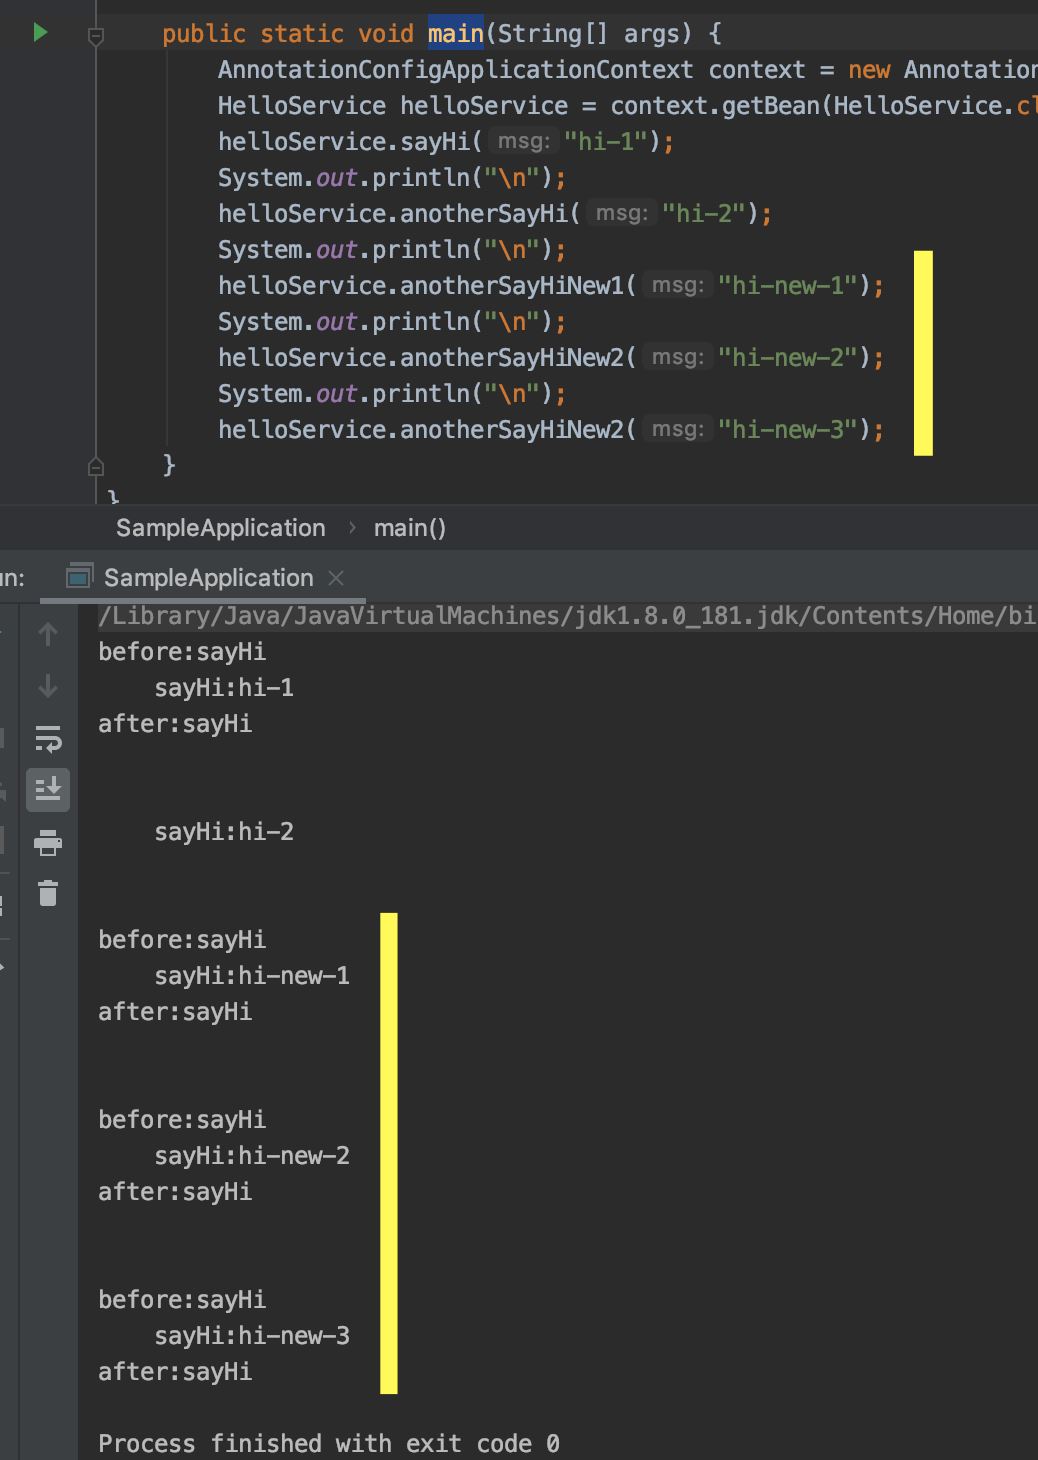The image size is (1038, 1460).
Task: Click the "hi-2" string literal
Action: (703, 214)
